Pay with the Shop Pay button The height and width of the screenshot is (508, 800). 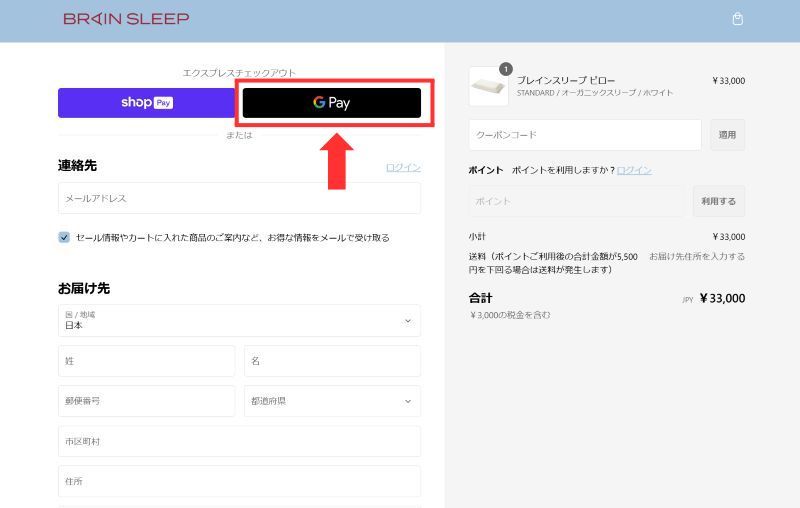coord(146,103)
